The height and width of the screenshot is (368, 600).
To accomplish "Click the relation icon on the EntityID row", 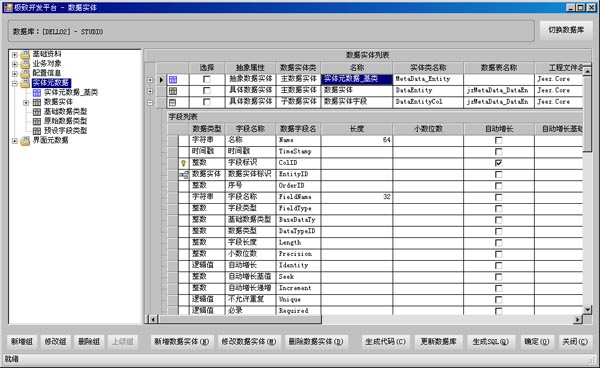I will [x=184, y=174].
